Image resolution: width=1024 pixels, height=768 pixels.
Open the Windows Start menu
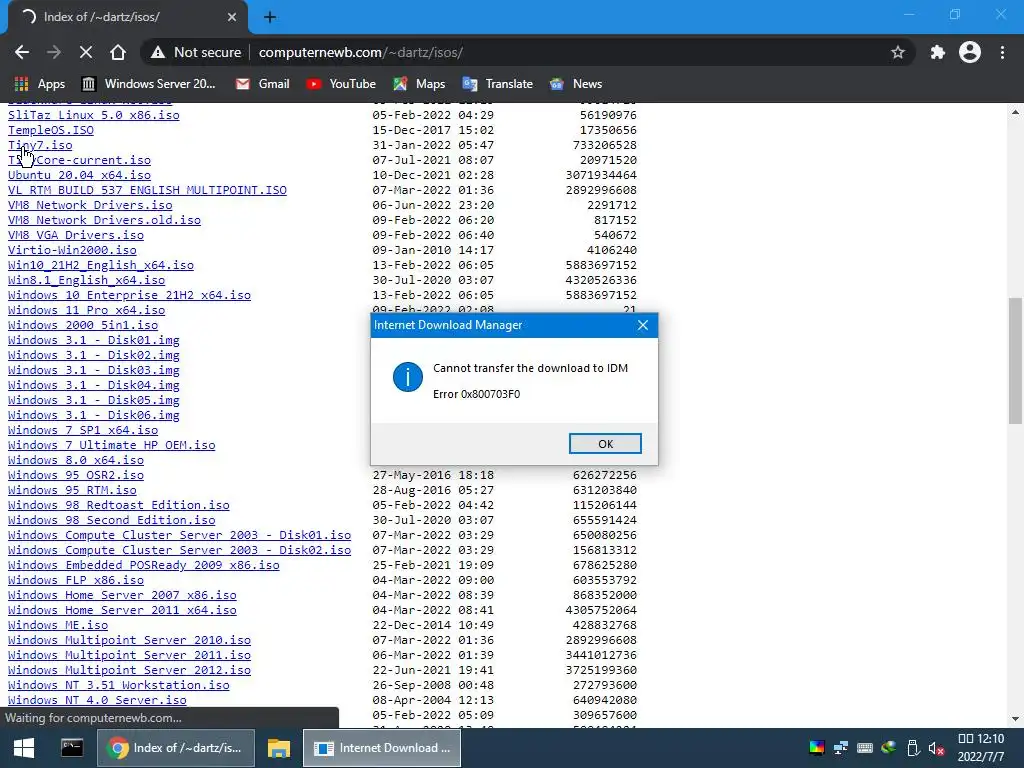[x=24, y=748]
